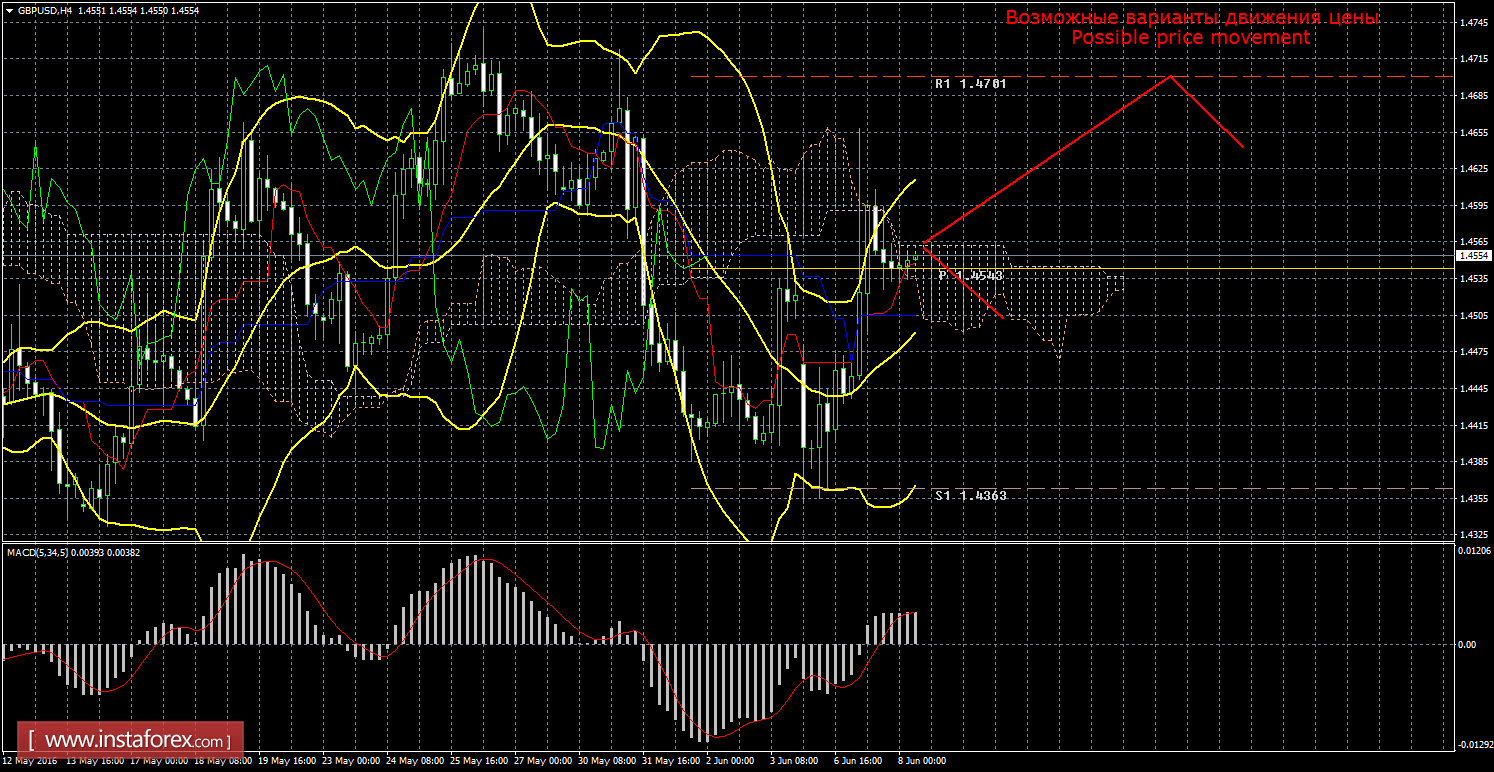Viewport: 1494px width, 772px height.
Task: Click the MACD(5,34,5) indicator label
Action: coord(39,552)
